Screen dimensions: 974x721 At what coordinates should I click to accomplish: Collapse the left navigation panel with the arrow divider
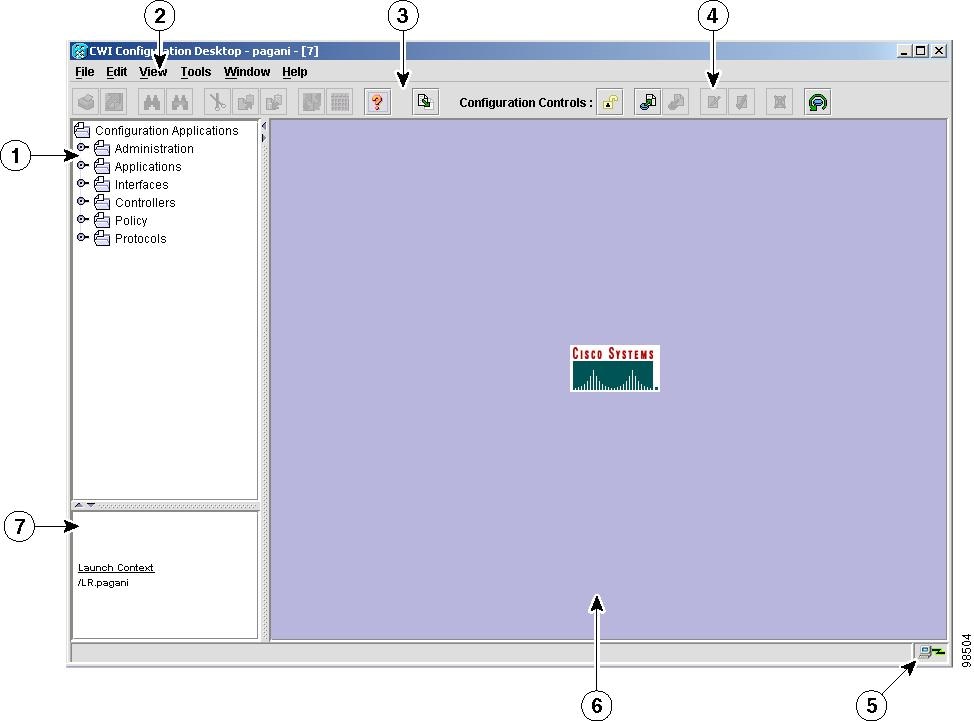(x=78, y=506)
